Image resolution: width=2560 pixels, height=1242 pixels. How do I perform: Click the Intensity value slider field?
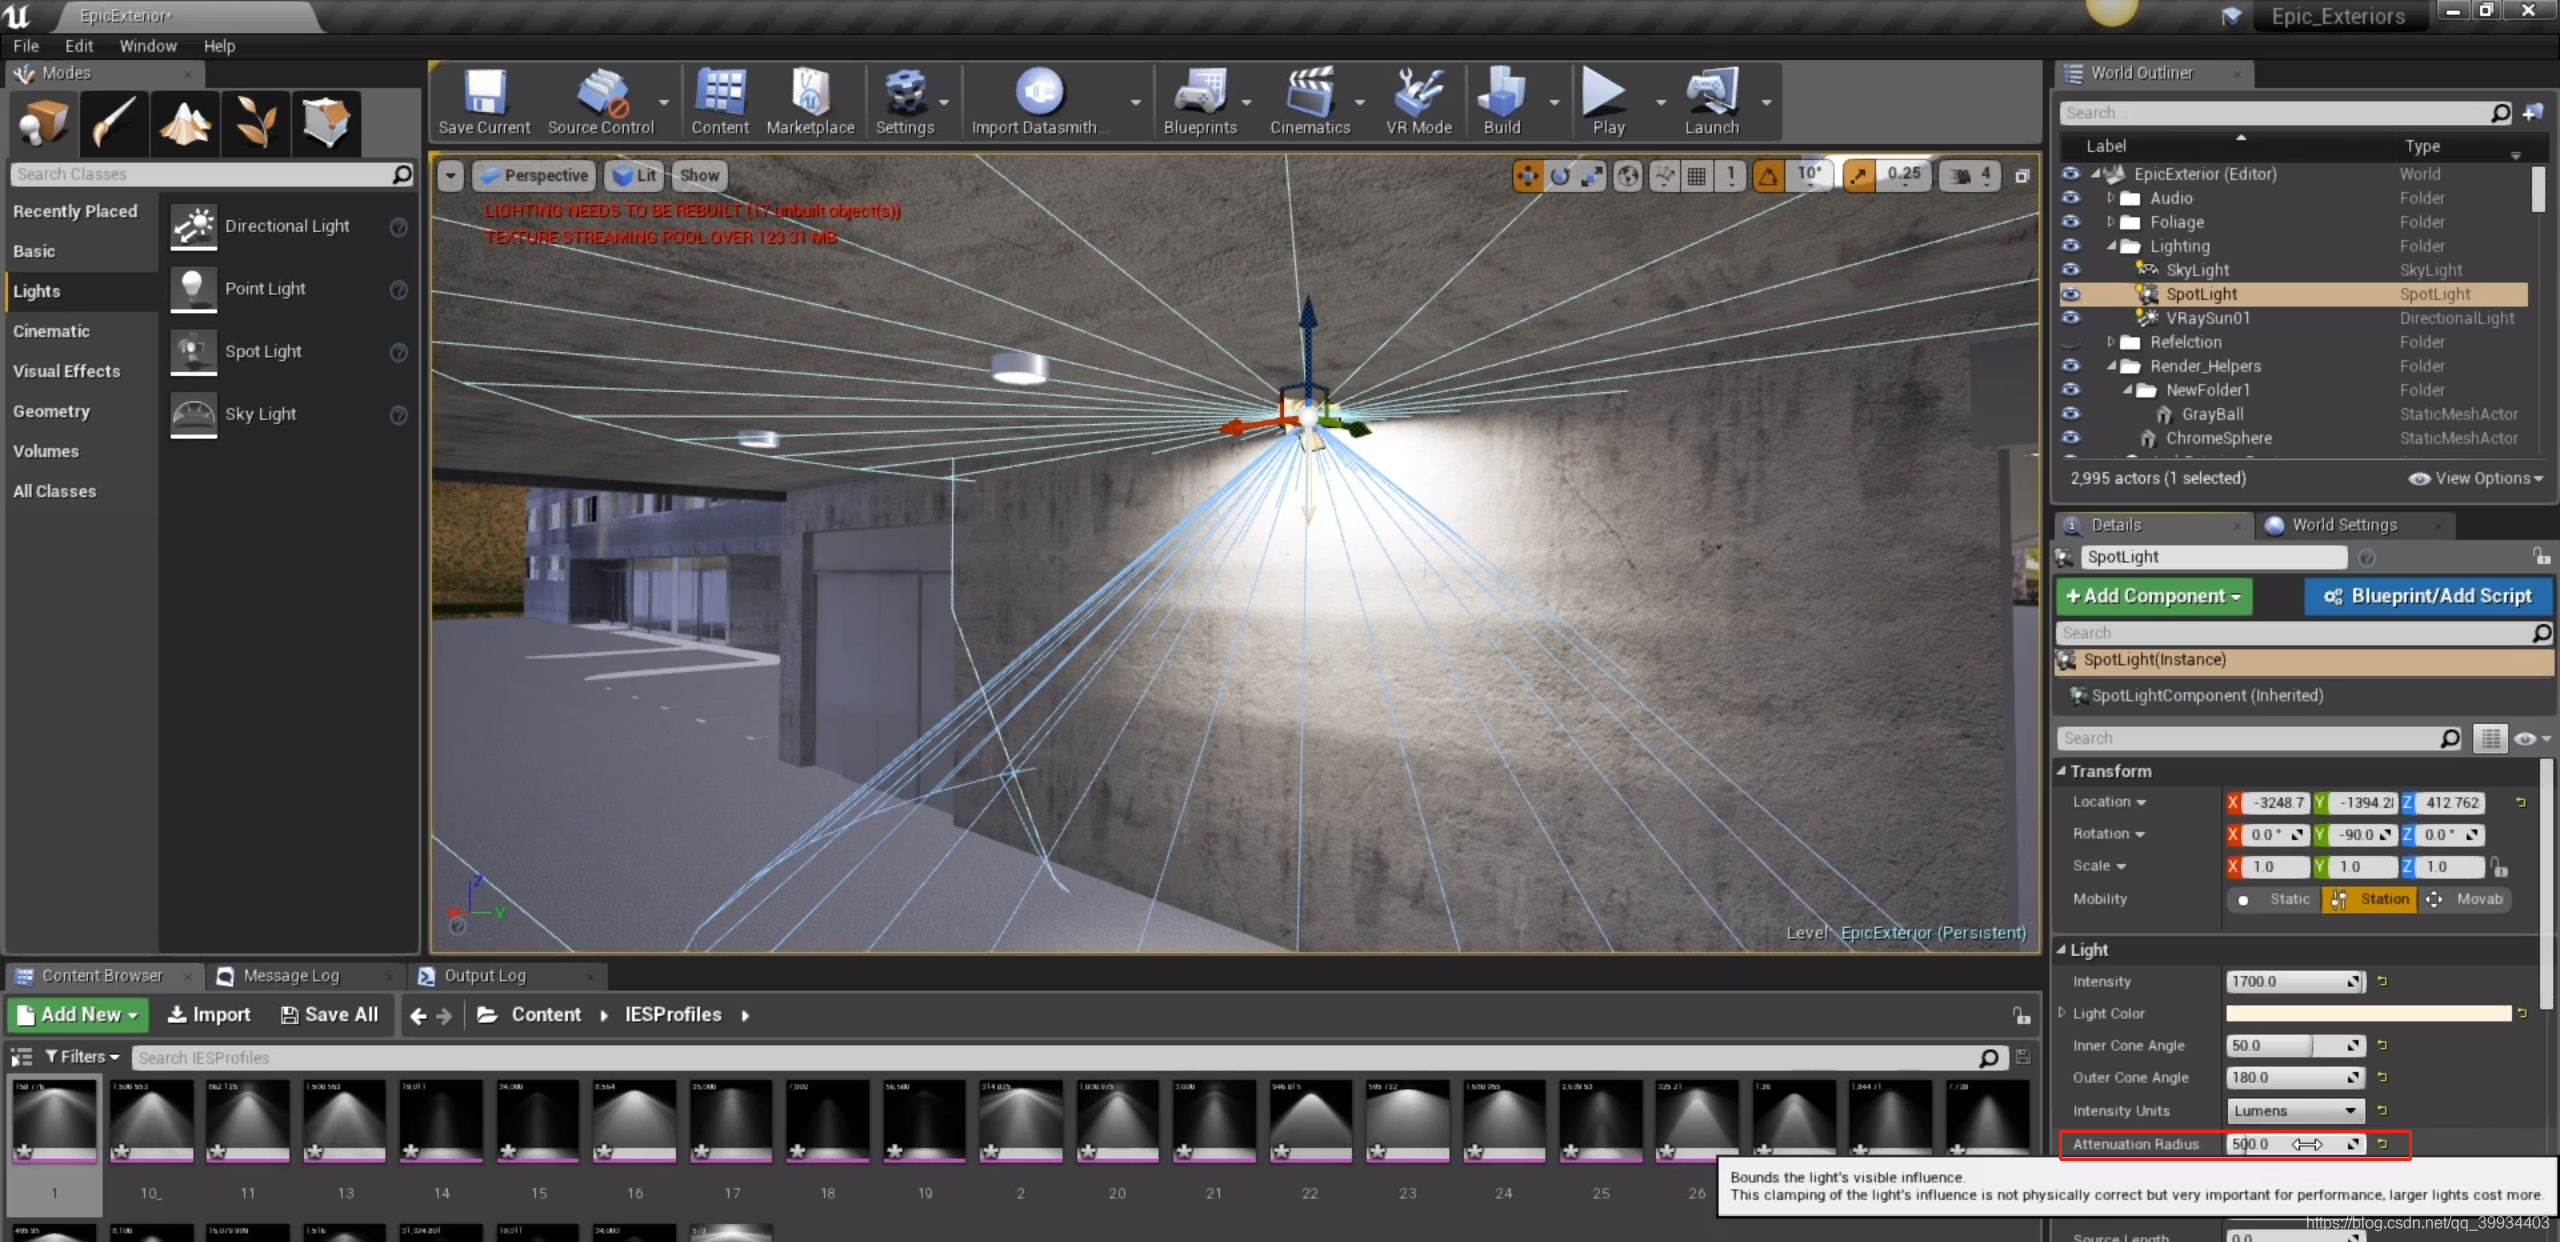coord(2296,982)
